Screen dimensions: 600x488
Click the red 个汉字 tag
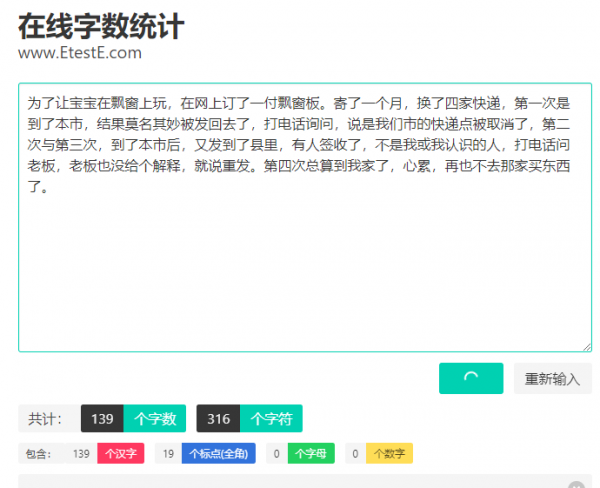coord(121,454)
